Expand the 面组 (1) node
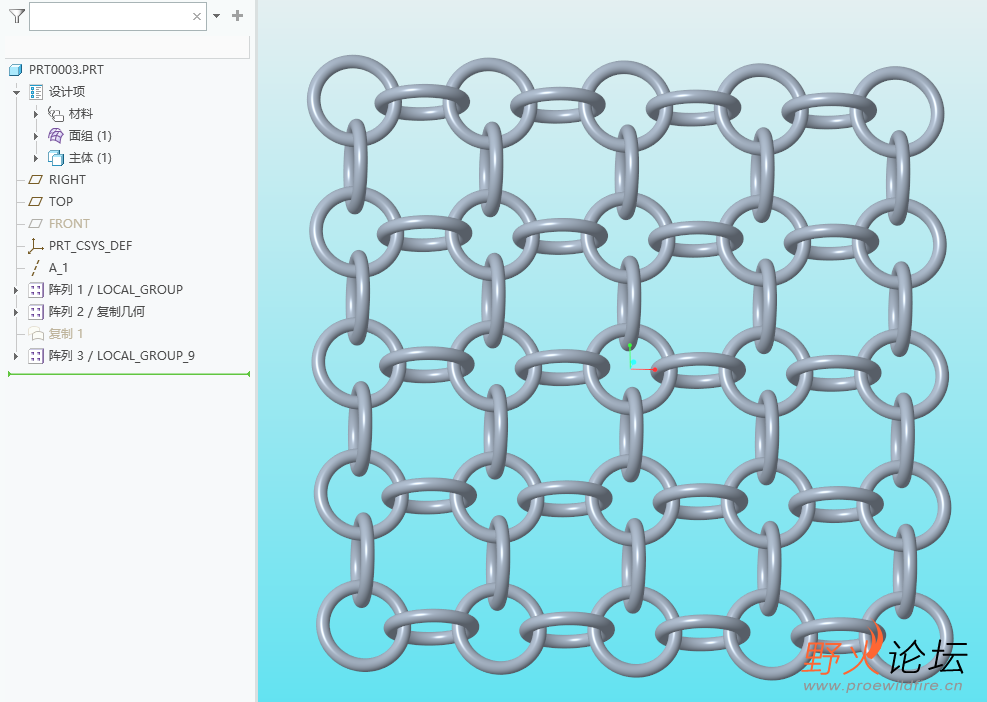This screenshot has height=702, width=987. pos(36,136)
